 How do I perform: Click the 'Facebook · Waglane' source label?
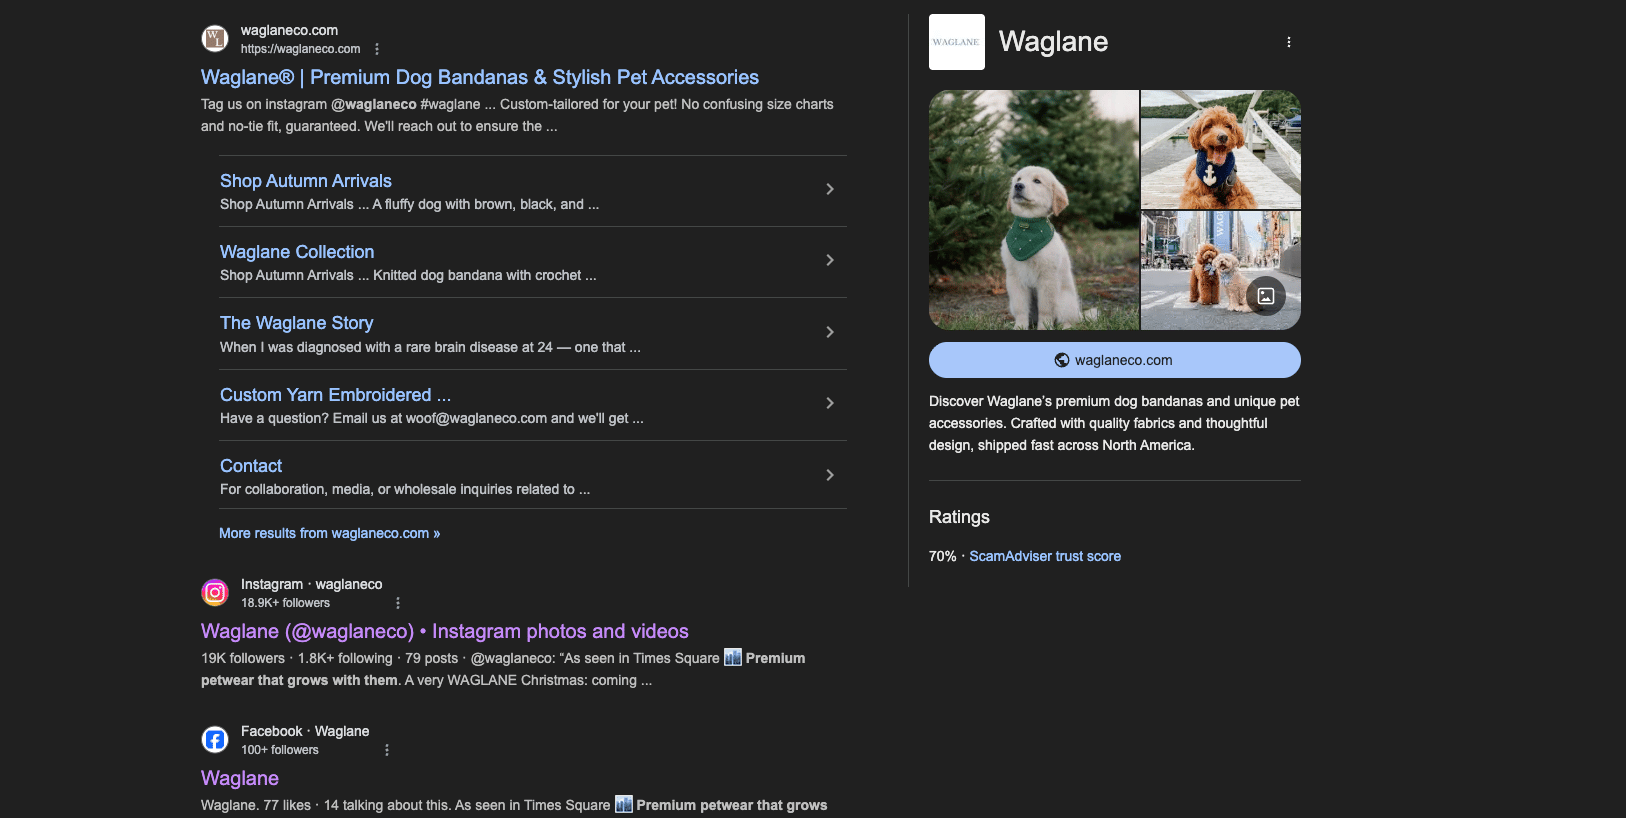click(305, 731)
